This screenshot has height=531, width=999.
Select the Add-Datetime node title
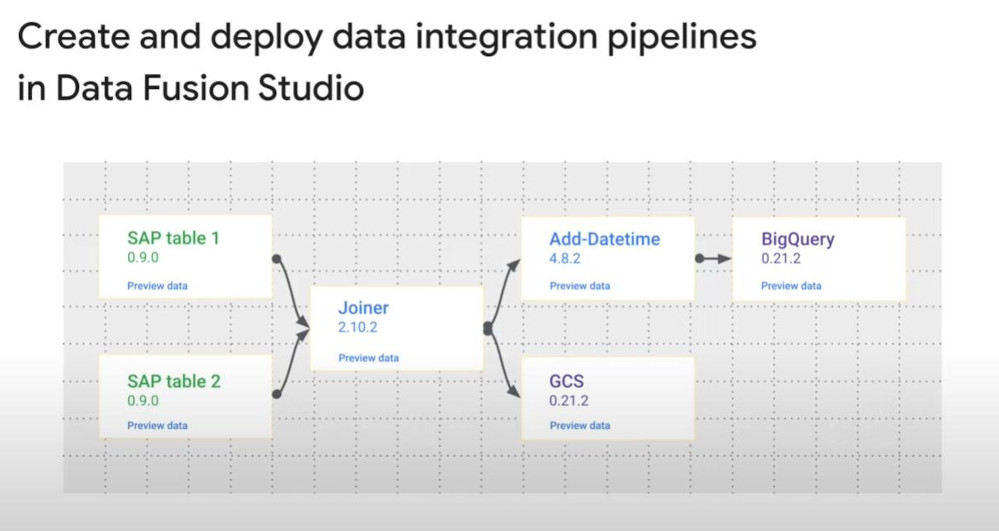point(605,239)
